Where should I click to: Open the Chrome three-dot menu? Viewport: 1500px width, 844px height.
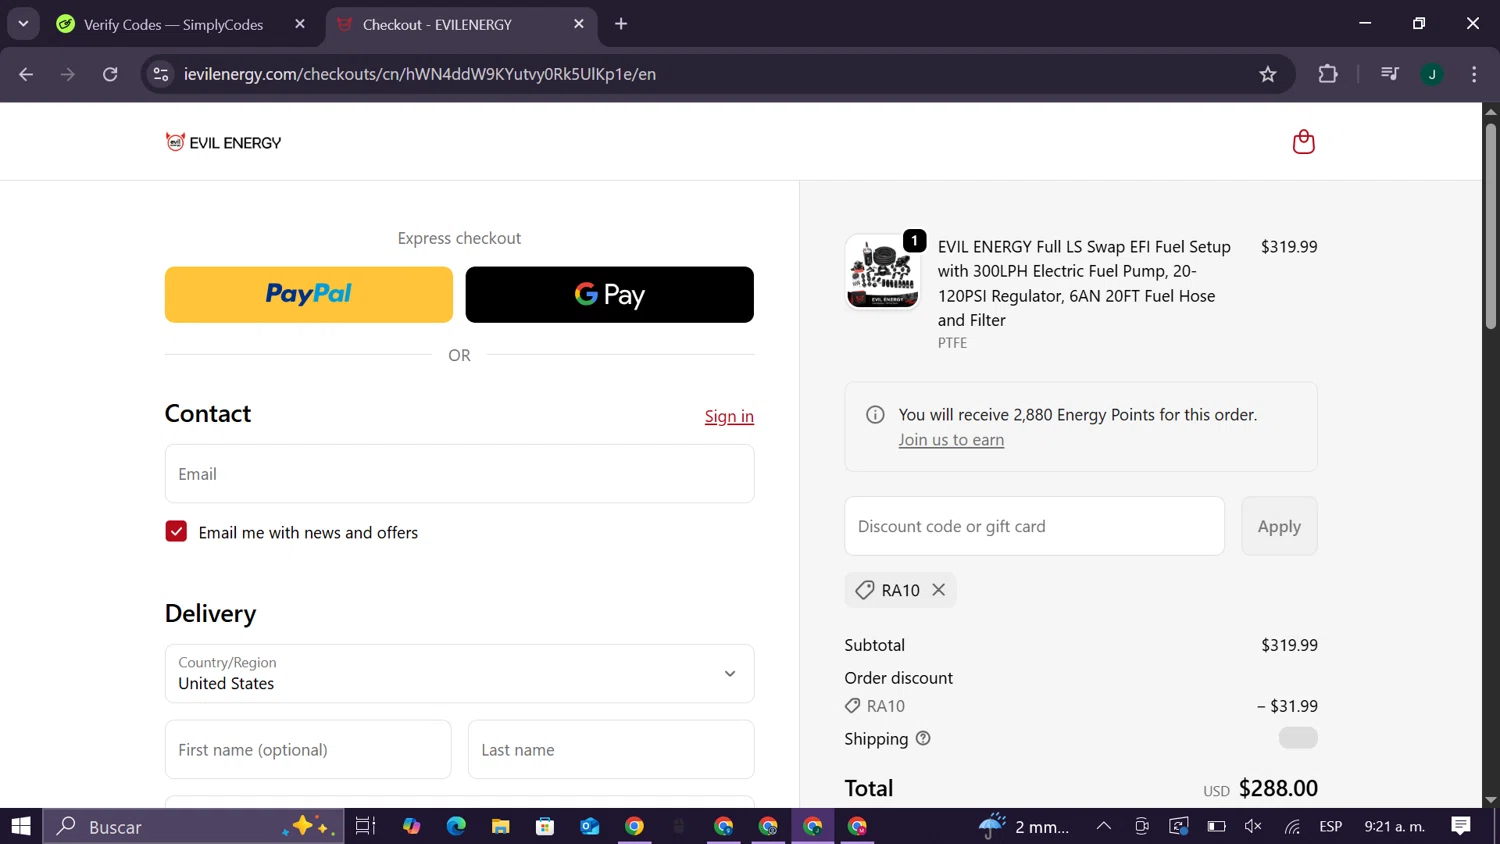[1474, 74]
